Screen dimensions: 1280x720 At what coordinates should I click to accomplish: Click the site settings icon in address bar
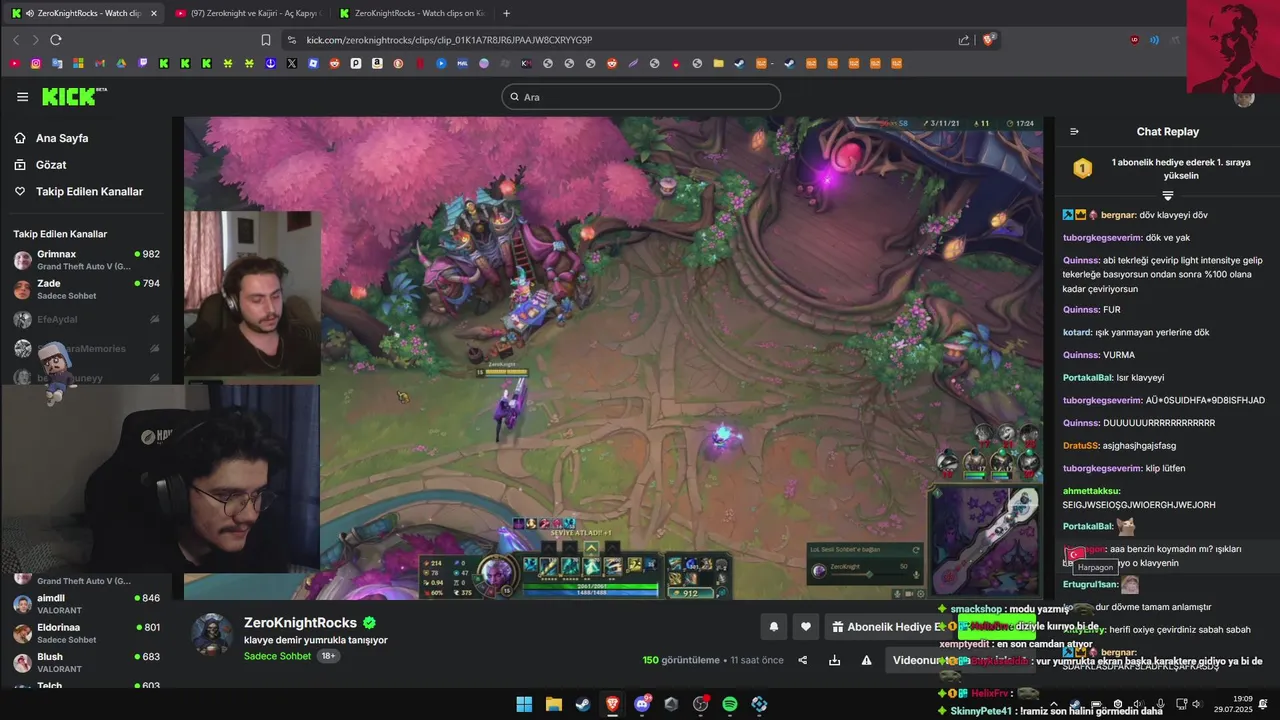[x=291, y=40]
